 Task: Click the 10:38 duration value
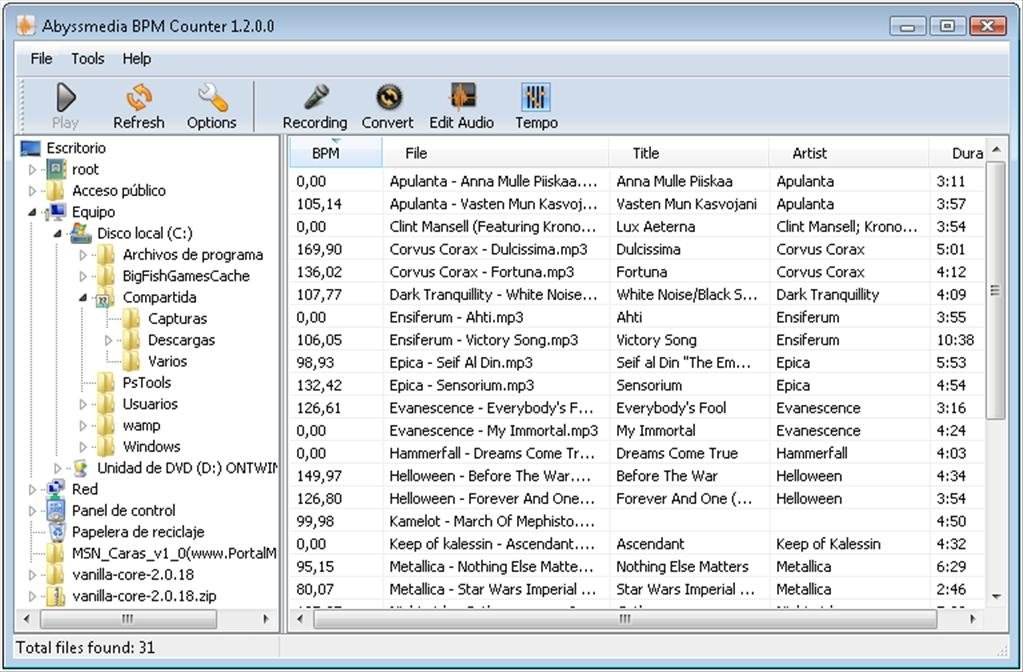(x=955, y=340)
